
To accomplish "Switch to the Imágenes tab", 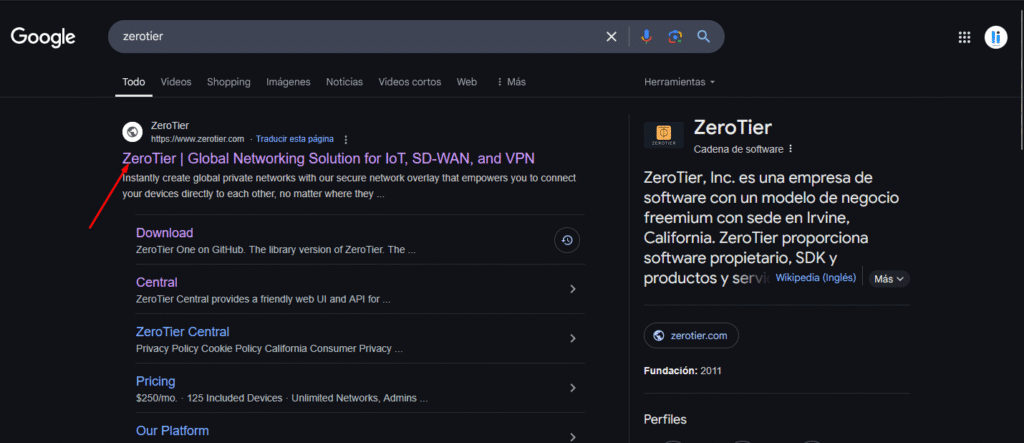I will point(288,82).
